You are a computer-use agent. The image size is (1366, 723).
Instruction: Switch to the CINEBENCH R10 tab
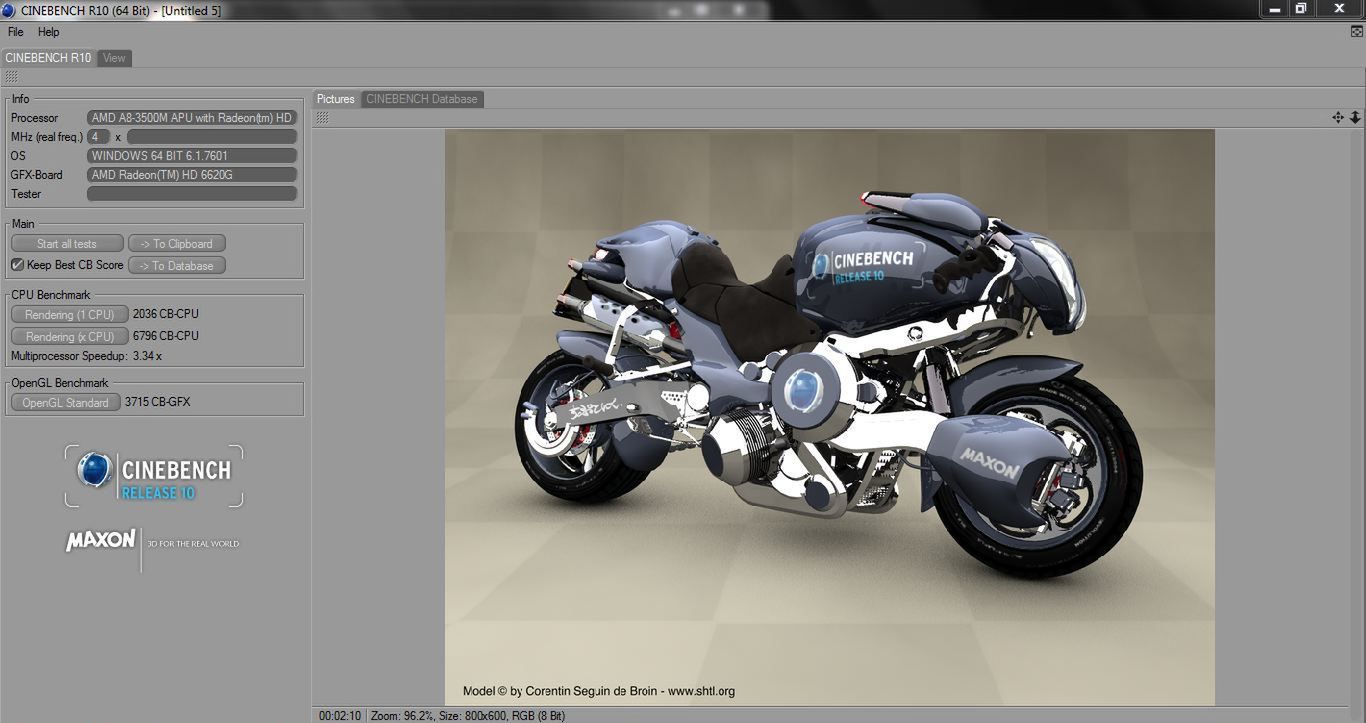(48, 58)
